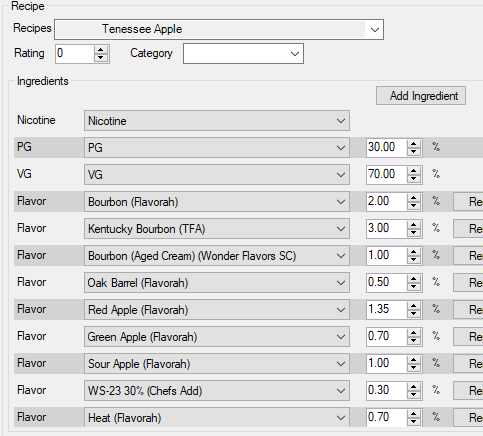Click the Add Ingredient button
Viewport: 483px width, 436px height.
point(421,96)
